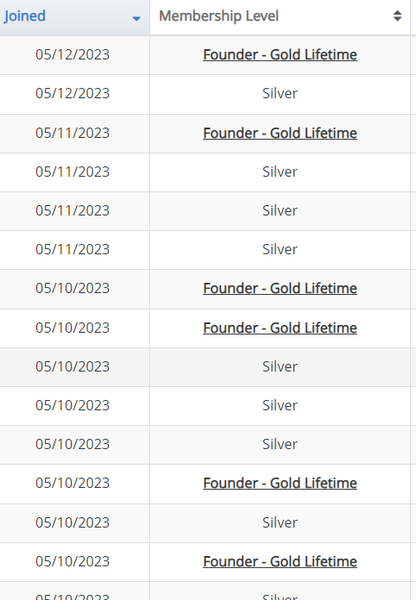This screenshot has width=416, height=600.
Task: Open the last fully visible Founder - Gold Lifetime link
Action: [x=280, y=561]
